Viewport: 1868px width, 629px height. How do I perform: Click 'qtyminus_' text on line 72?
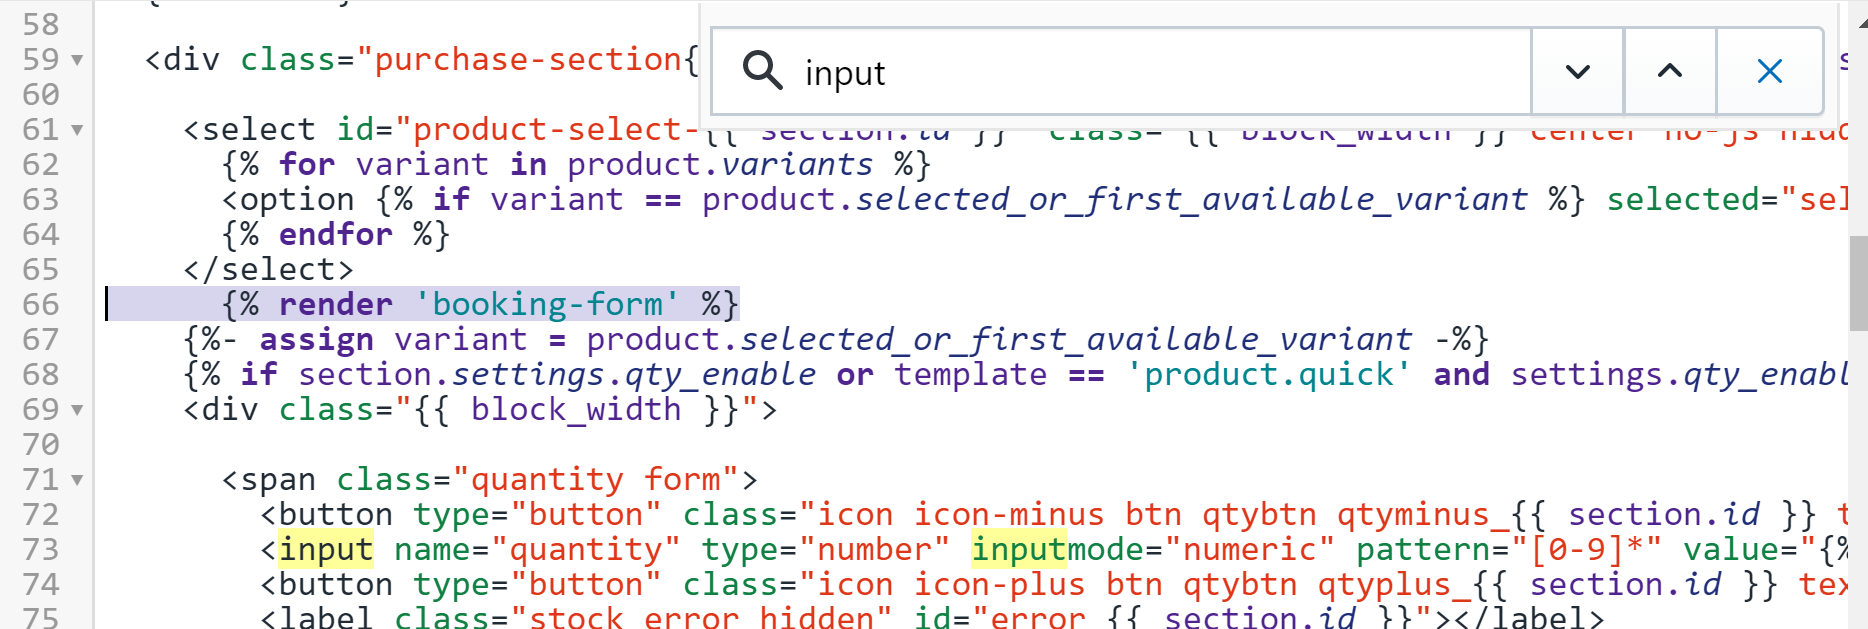click(x=1423, y=514)
